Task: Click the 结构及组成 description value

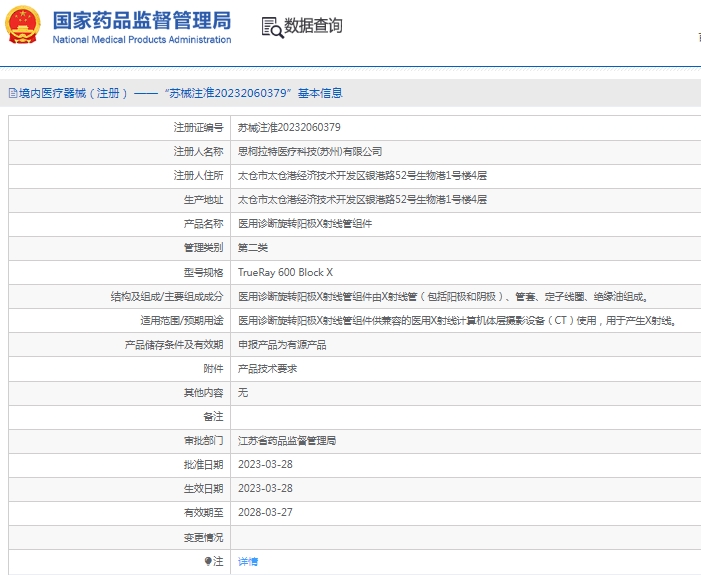Action: pyautogui.click(x=443, y=296)
